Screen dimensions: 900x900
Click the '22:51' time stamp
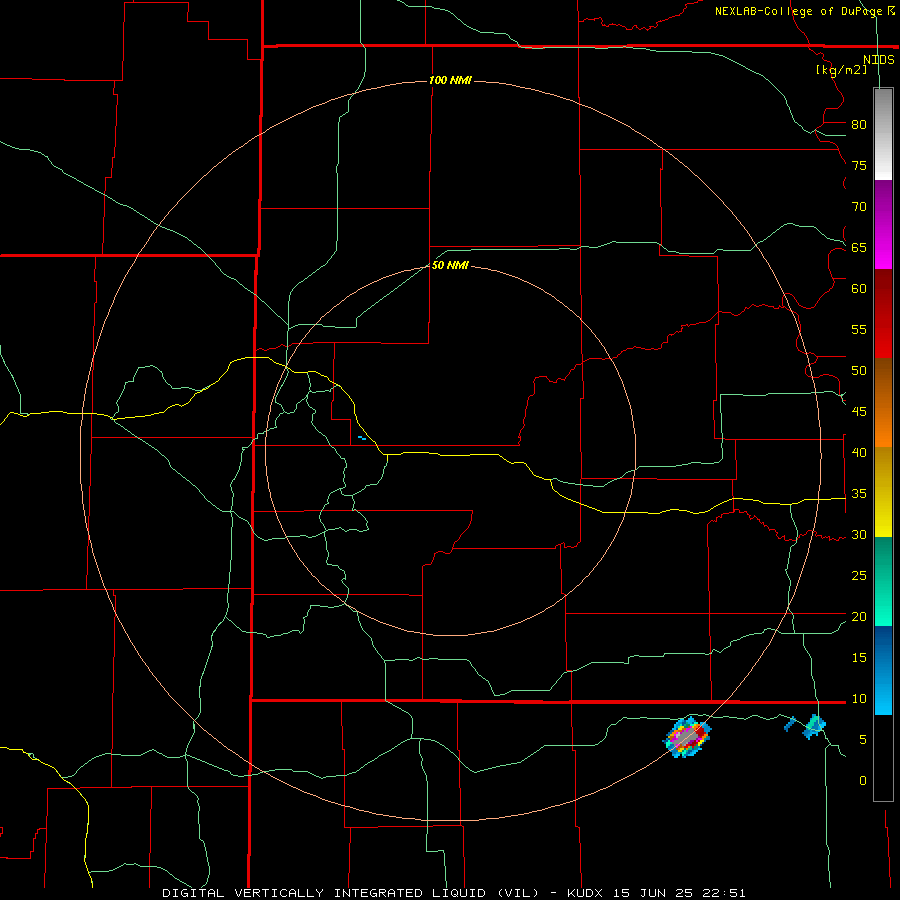725,893
